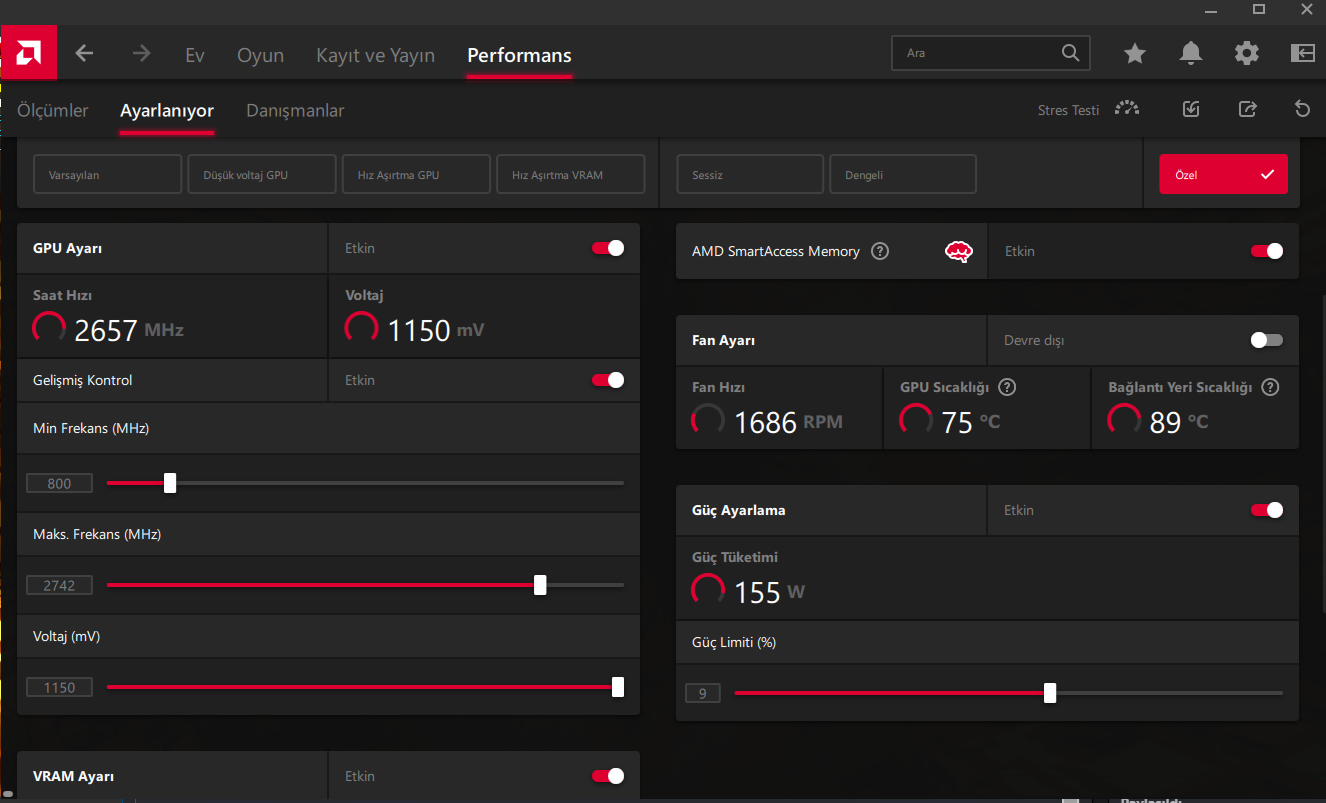Select the Özel preset button

click(x=1223, y=174)
